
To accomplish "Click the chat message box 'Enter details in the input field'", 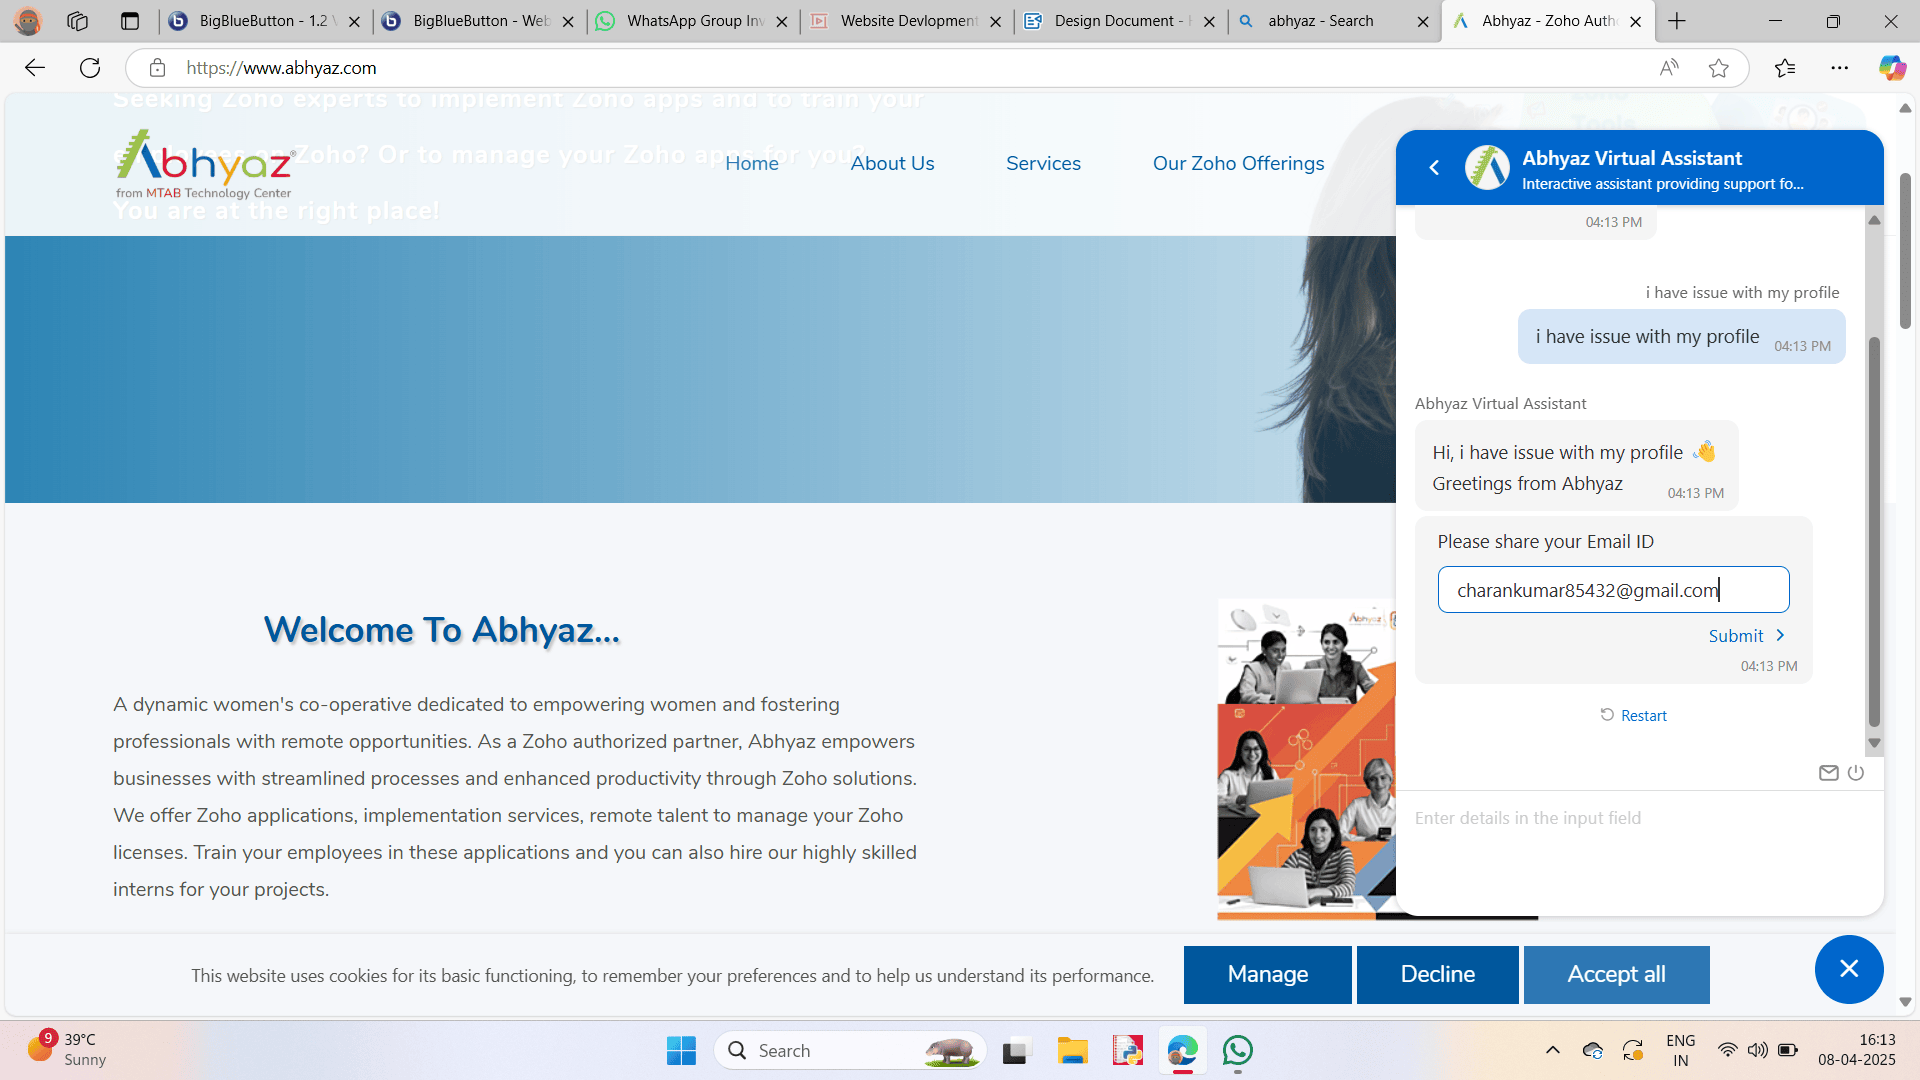I will pos(1640,818).
